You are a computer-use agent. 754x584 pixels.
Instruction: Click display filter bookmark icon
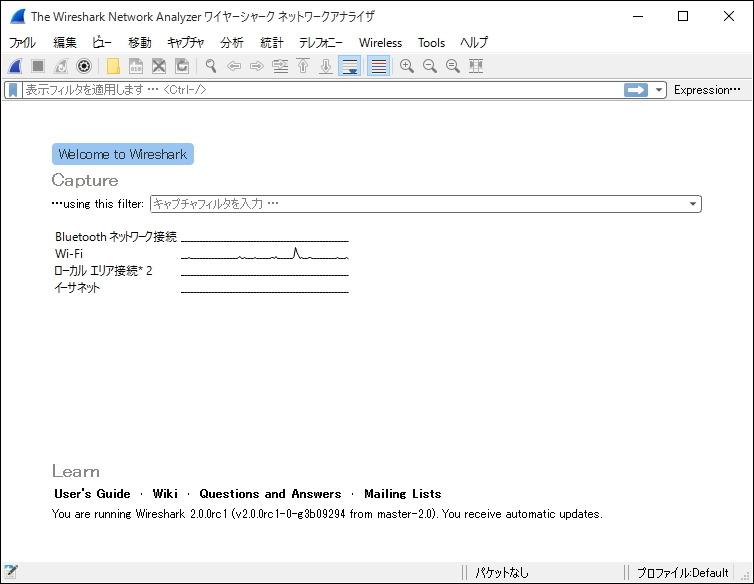click(13, 90)
